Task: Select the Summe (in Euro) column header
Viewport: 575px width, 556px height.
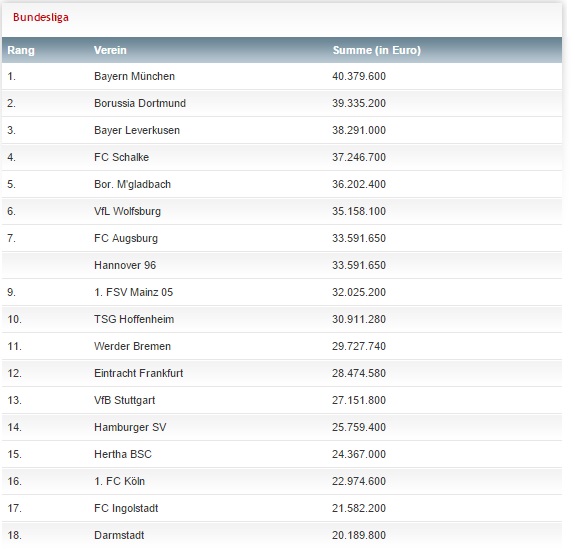Action: 377,50
